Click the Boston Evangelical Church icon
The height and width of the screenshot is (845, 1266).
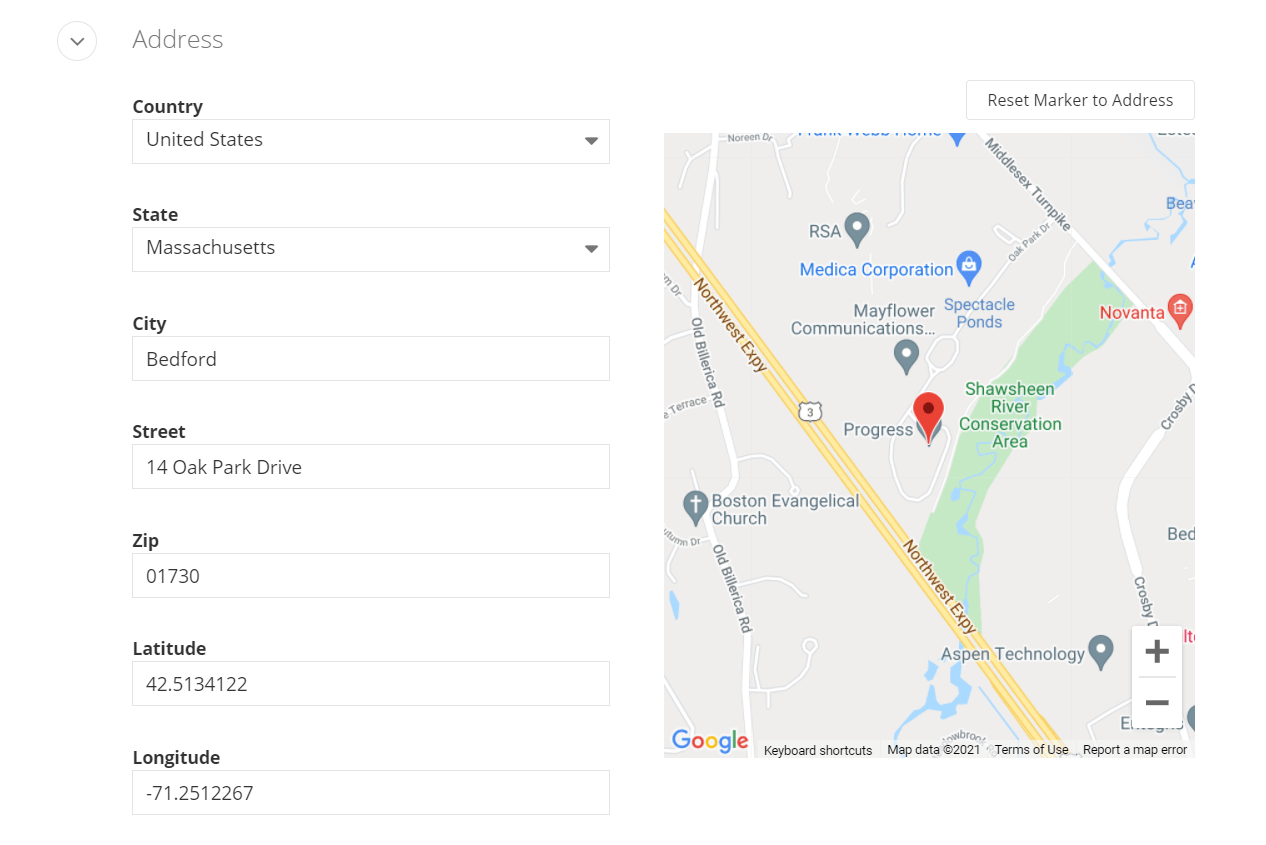696,507
